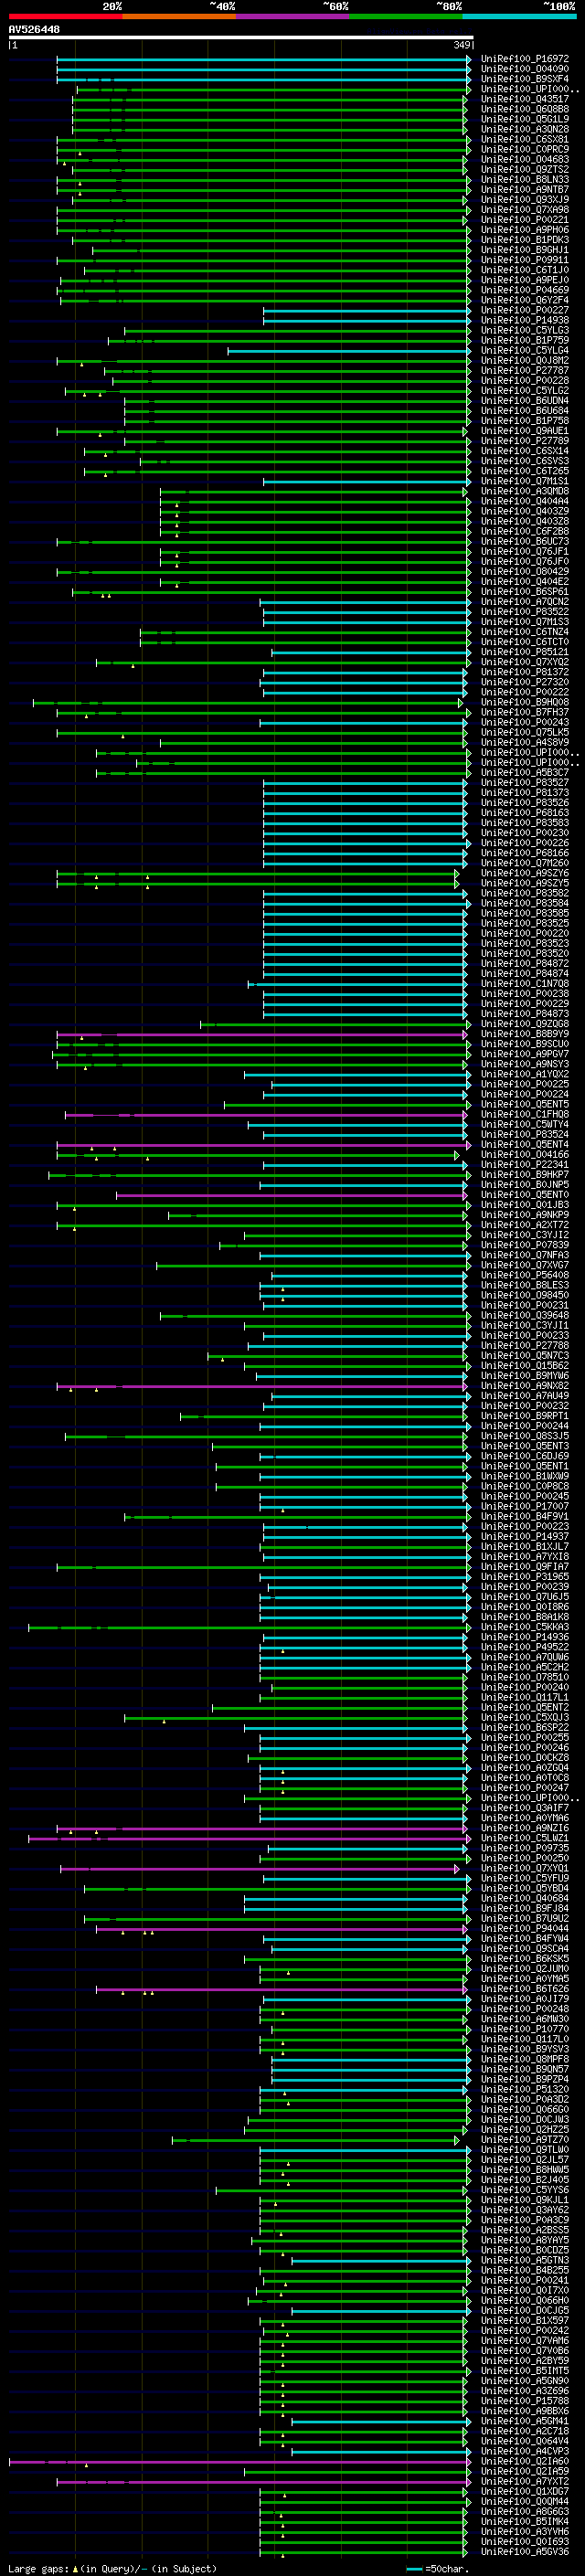Select hit label UniRef100_Q01JB3
585x2576 pixels.
(525, 1205)
